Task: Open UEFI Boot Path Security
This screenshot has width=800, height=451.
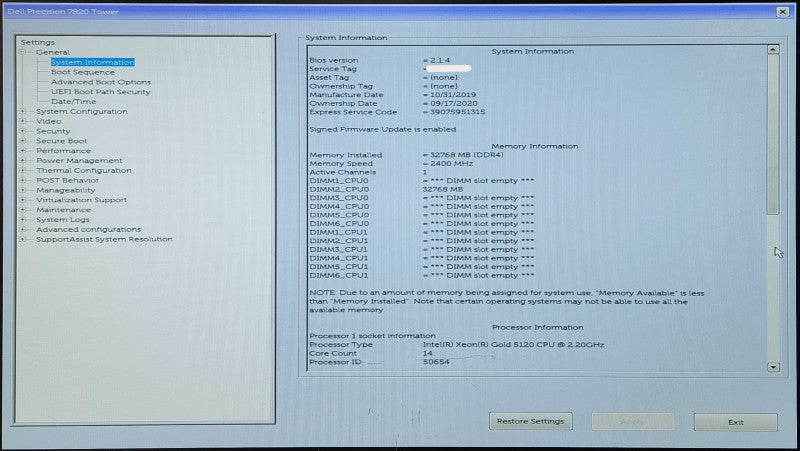Action: pos(101,92)
